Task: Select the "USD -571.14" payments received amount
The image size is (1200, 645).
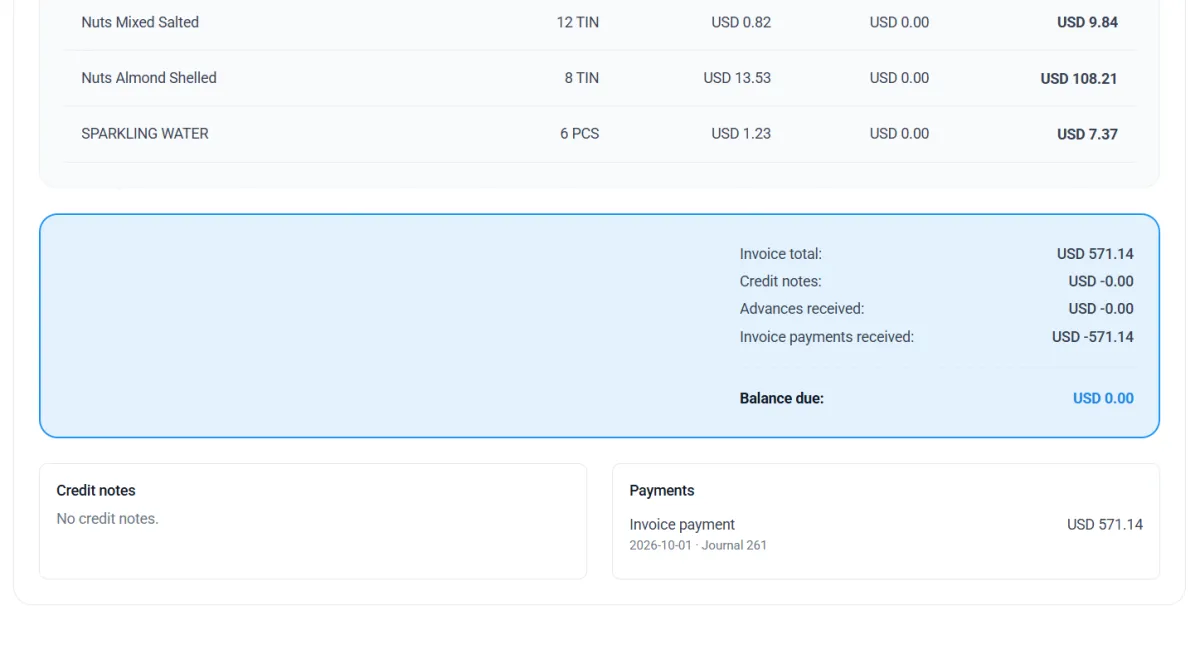Action: [x=1093, y=337]
